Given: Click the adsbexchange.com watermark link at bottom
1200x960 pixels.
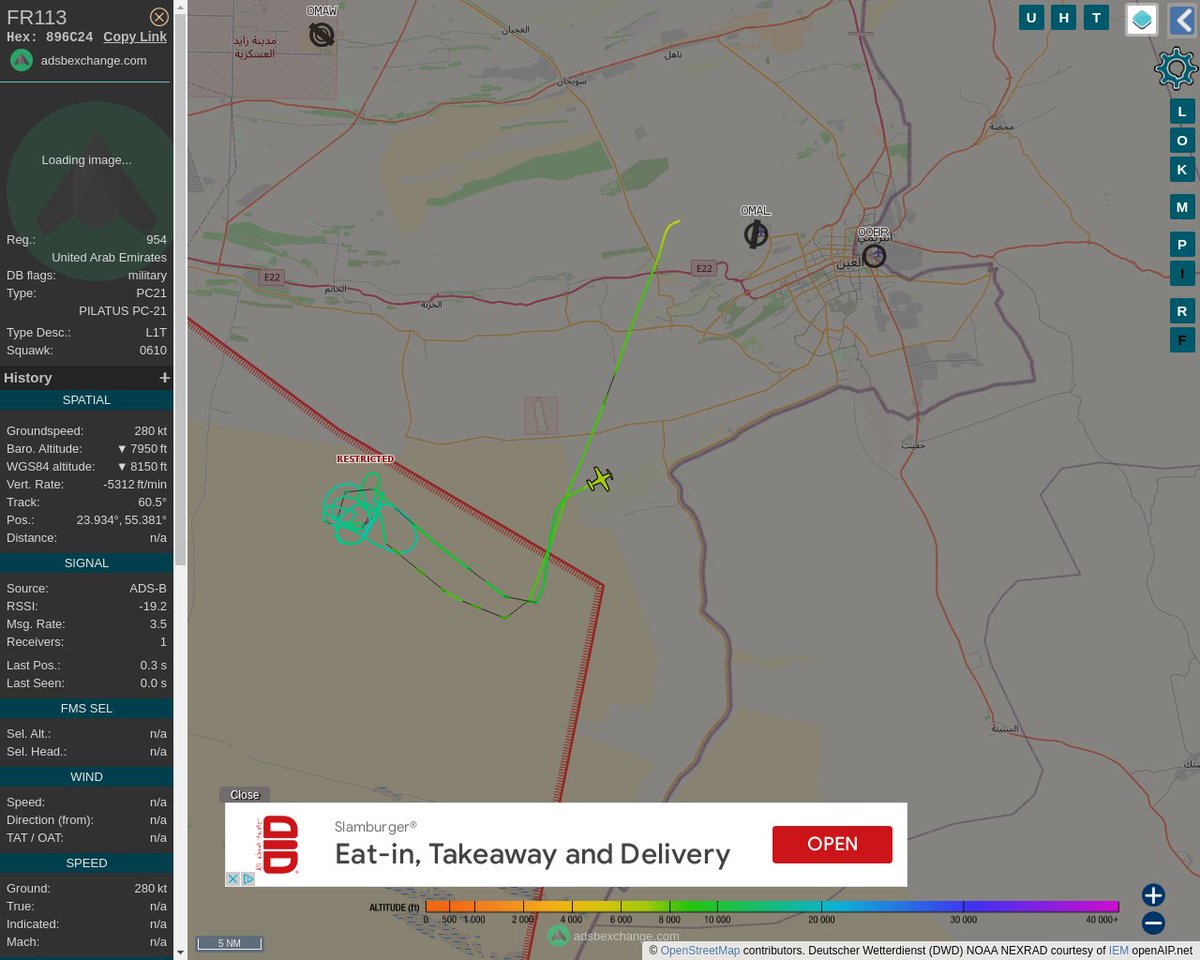Looking at the screenshot, I should click(613, 936).
